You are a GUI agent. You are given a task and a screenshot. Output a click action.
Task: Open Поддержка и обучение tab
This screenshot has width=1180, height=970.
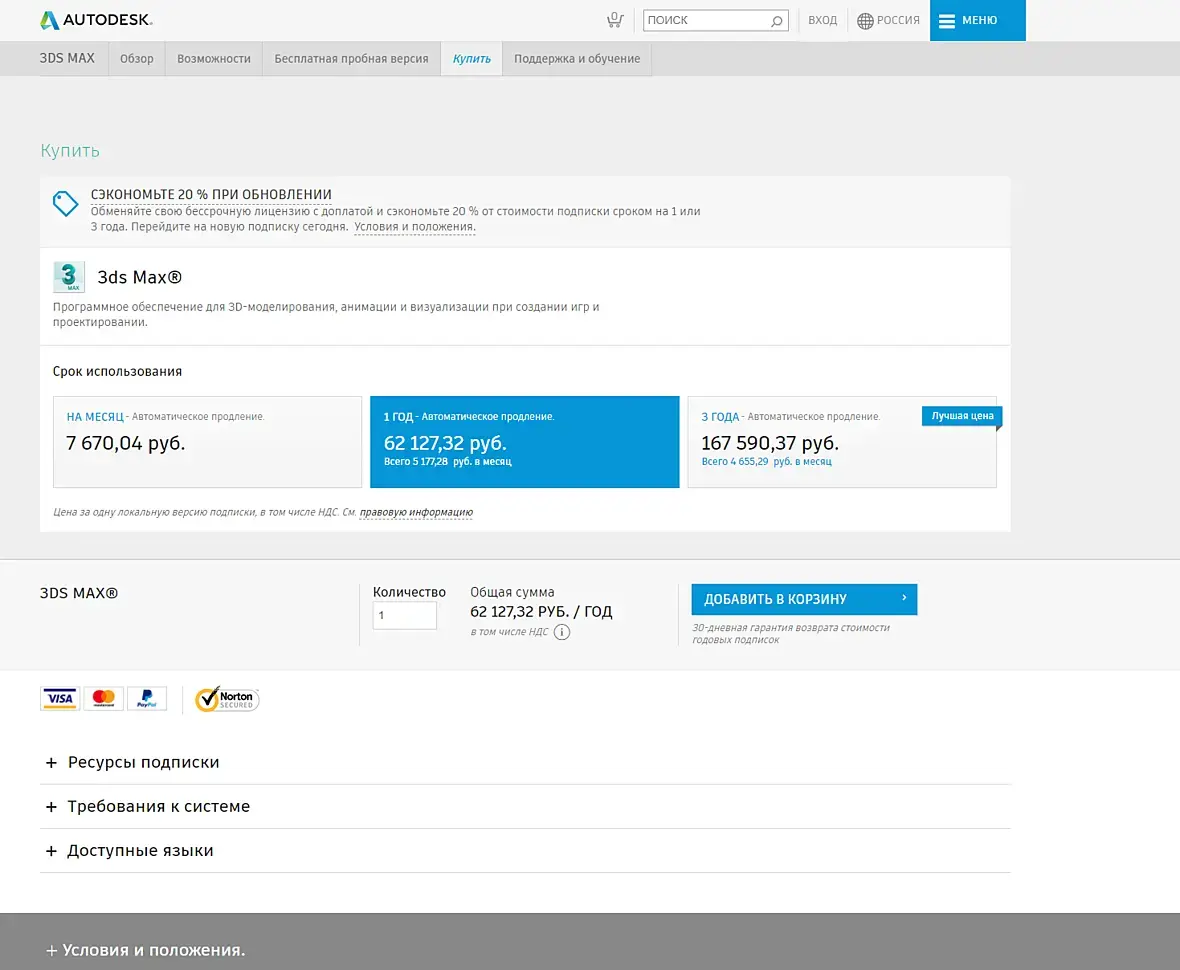point(577,59)
